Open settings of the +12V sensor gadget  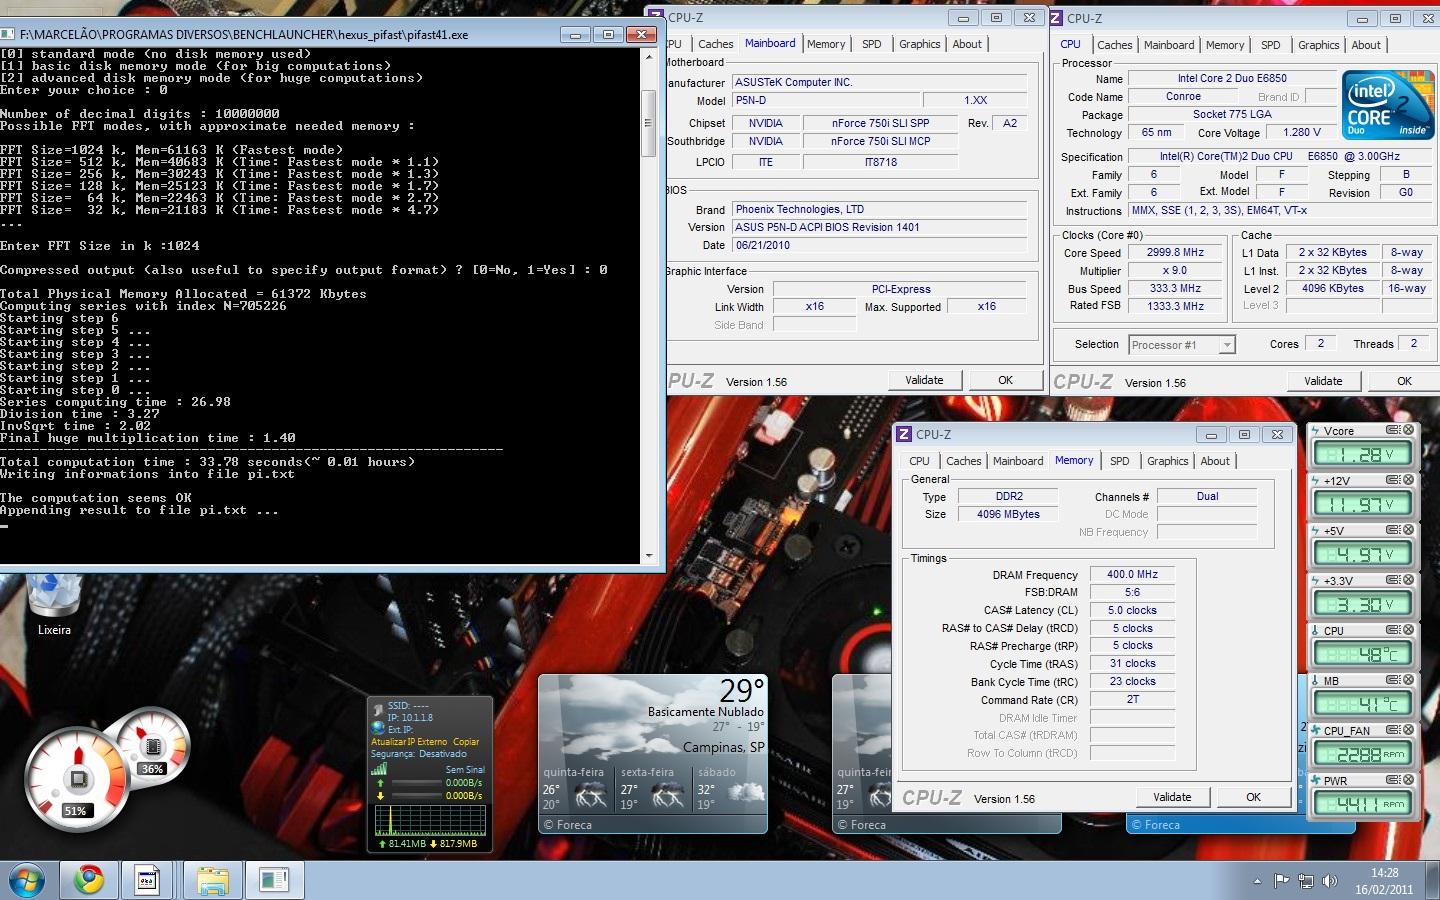[1392, 480]
